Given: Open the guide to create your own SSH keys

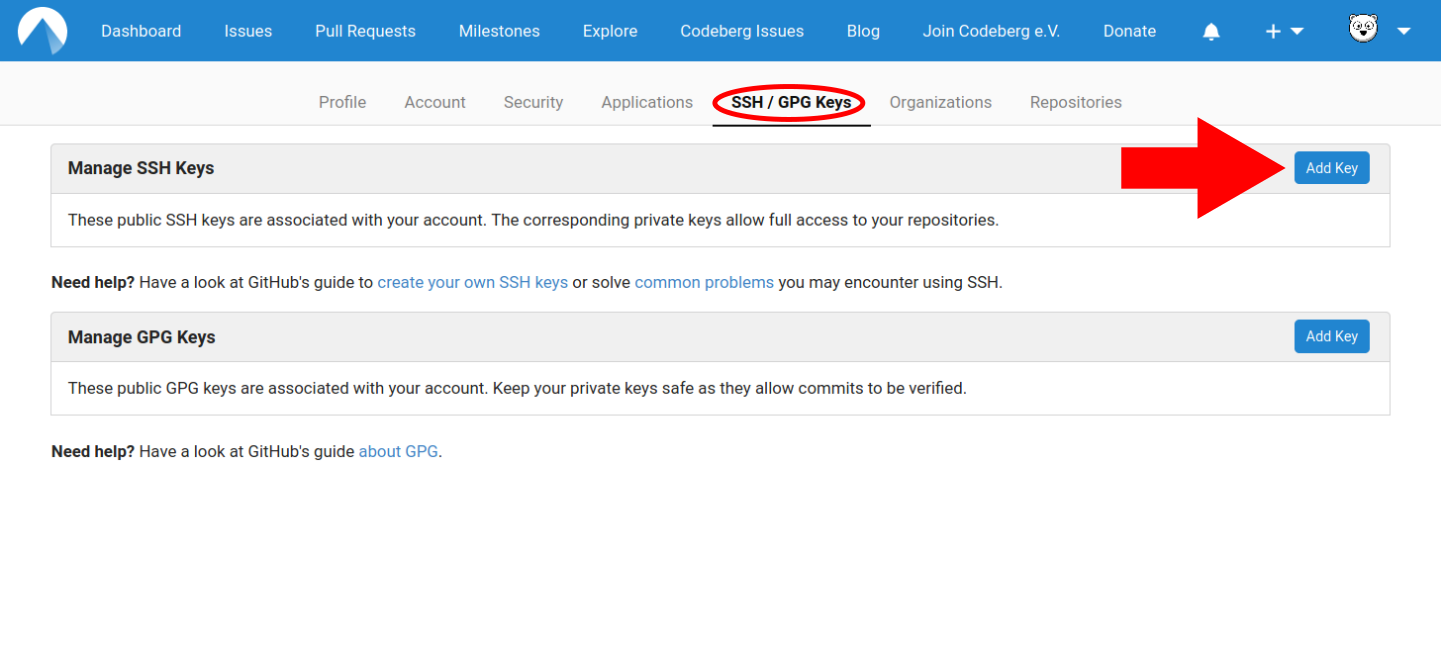Looking at the screenshot, I should point(472,282).
